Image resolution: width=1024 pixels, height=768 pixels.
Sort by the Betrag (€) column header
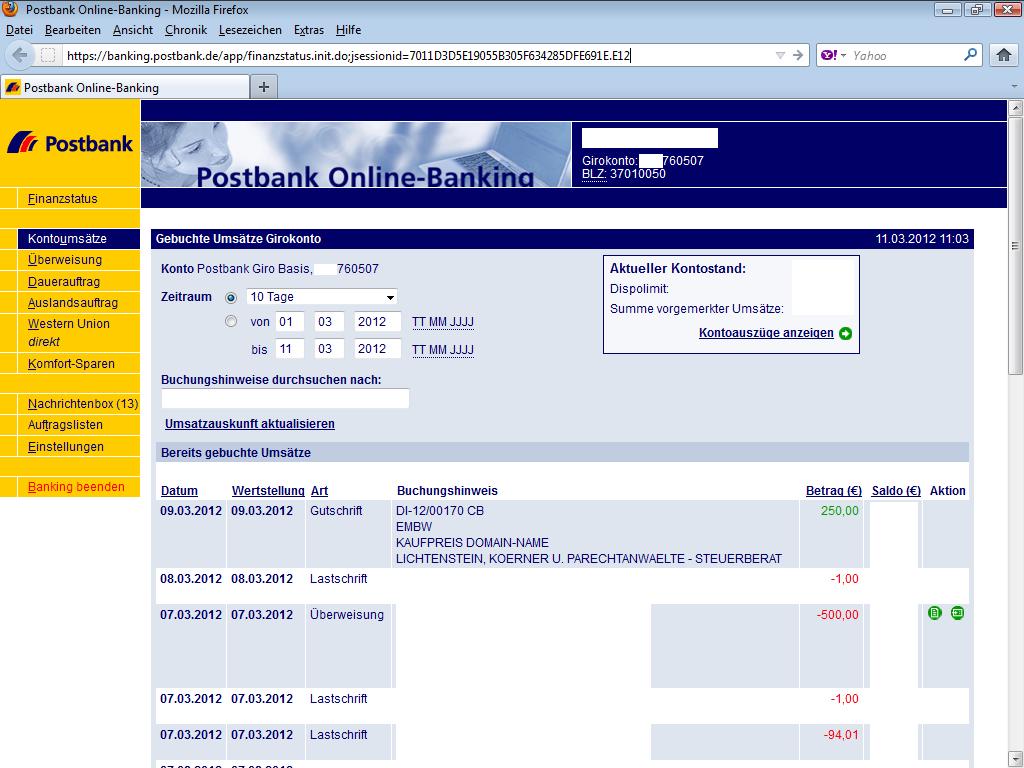coord(833,491)
